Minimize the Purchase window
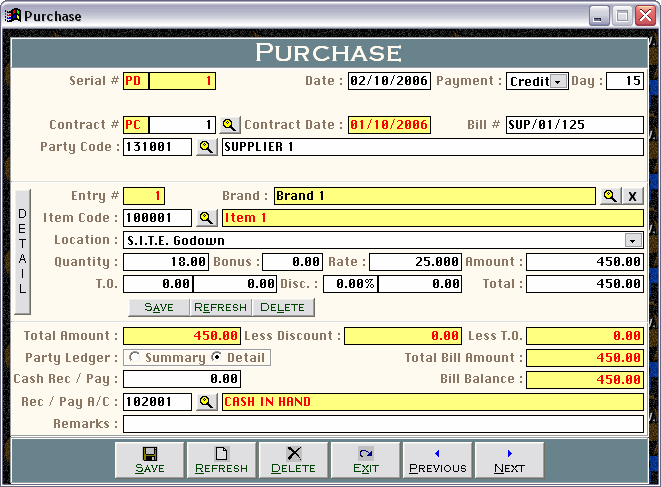The width and height of the screenshot is (661, 487). click(x=598, y=16)
